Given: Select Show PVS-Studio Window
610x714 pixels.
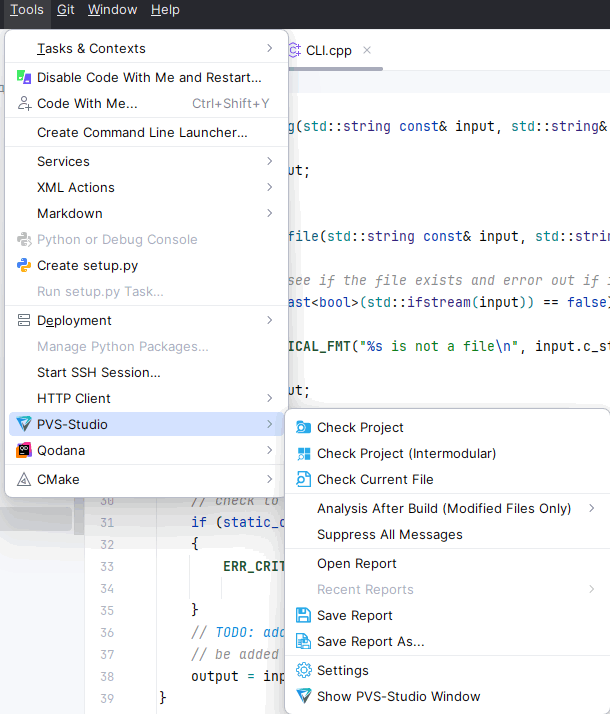Looking at the screenshot, I should [398, 696].
